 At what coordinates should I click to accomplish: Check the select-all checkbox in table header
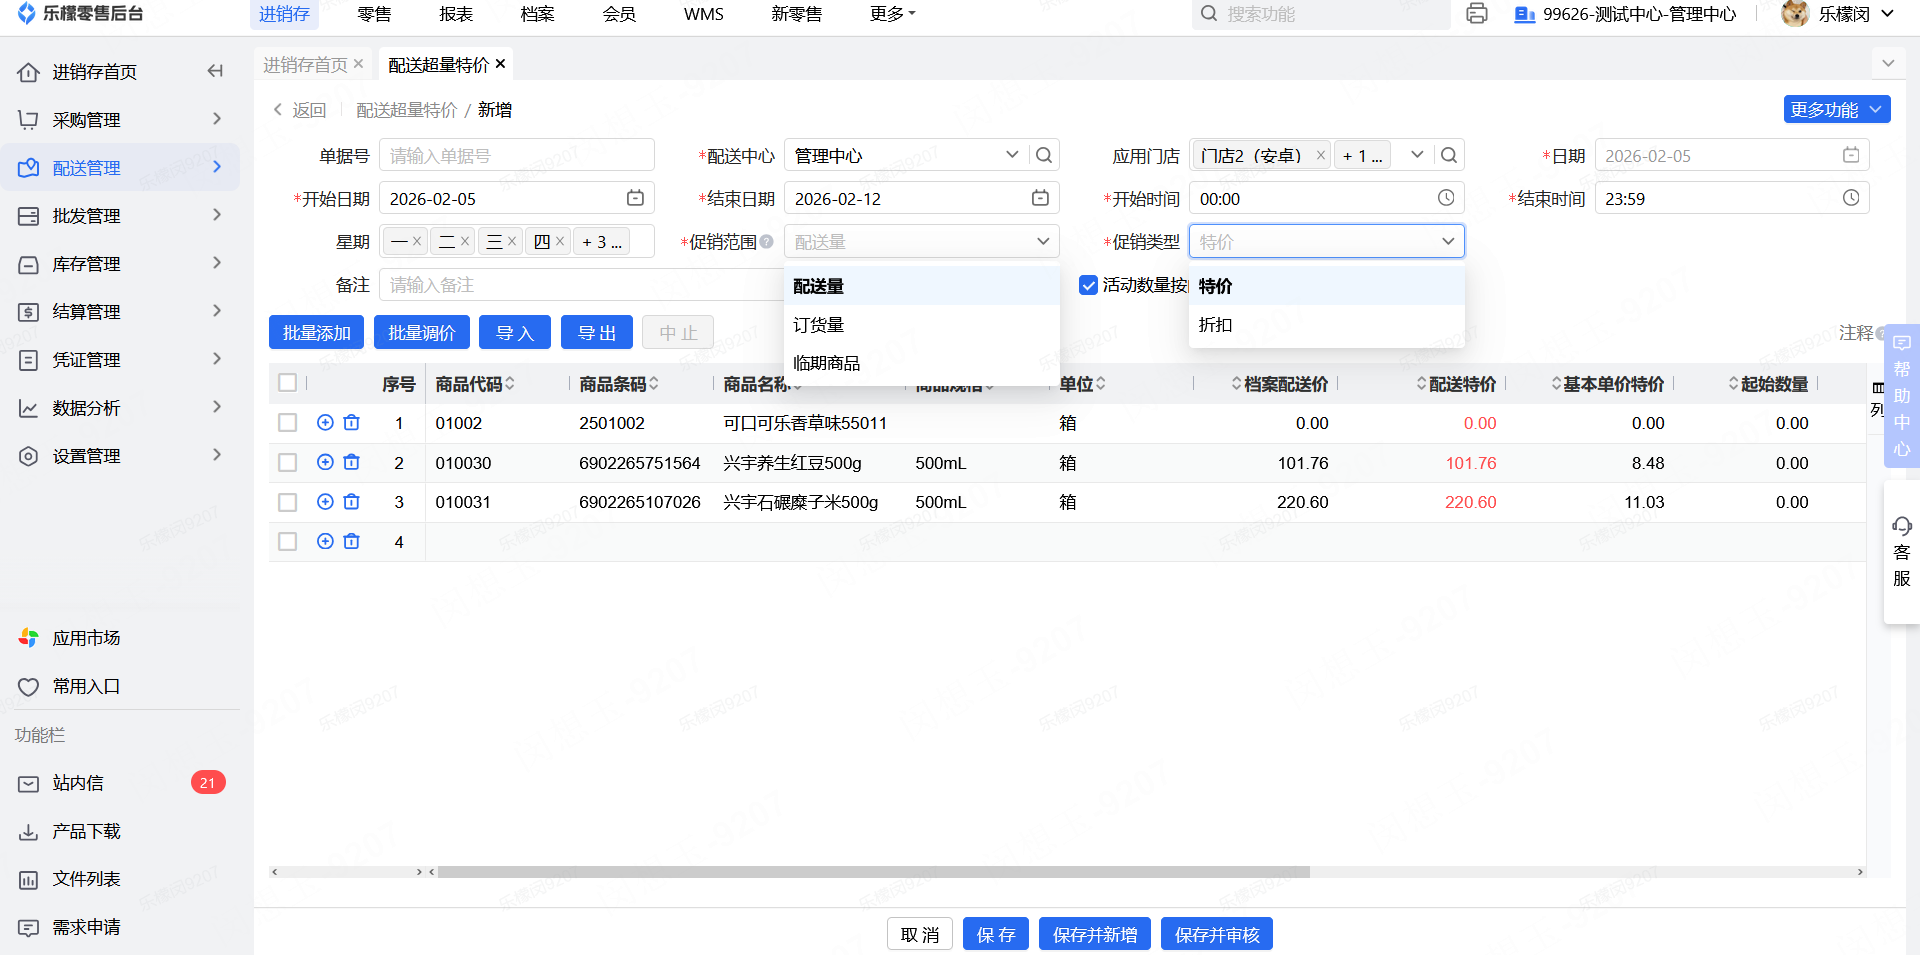tap(288, 383)
